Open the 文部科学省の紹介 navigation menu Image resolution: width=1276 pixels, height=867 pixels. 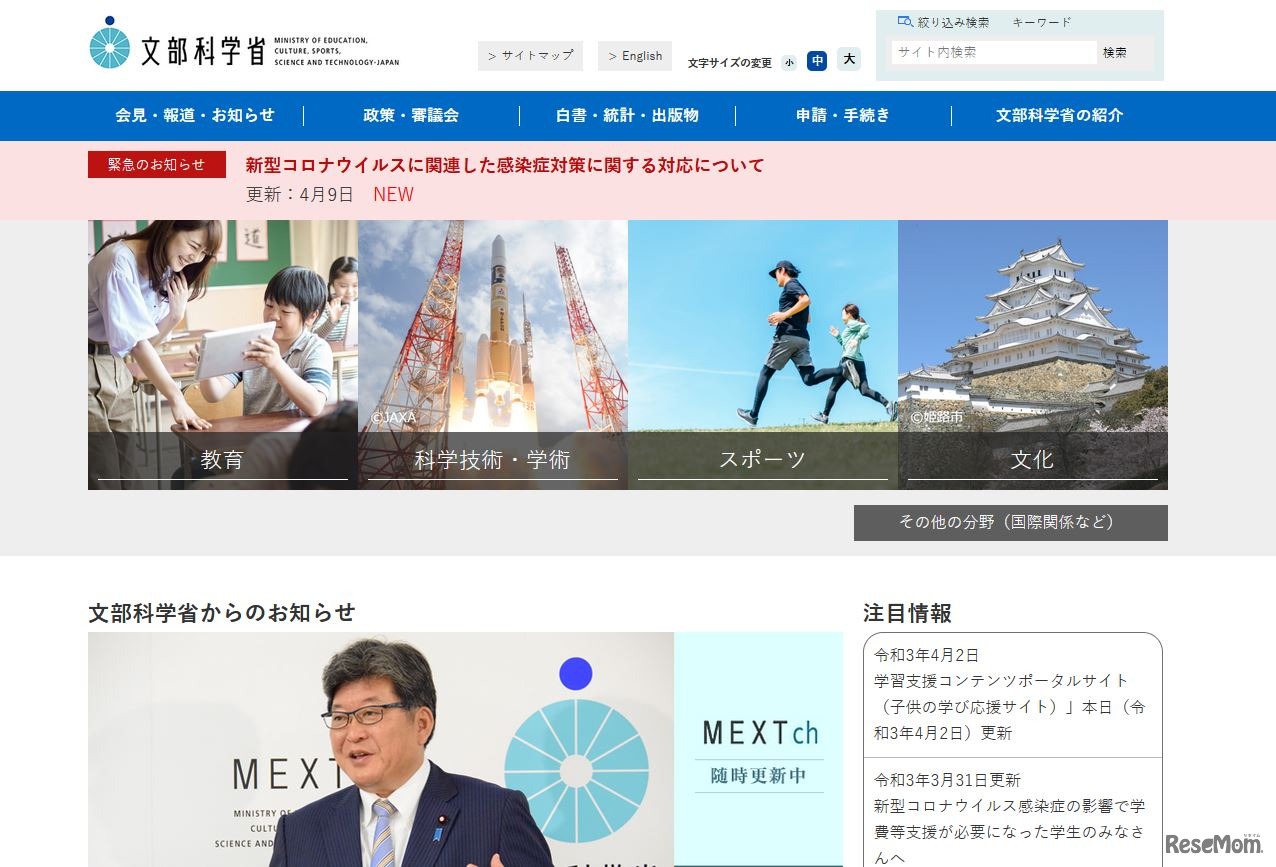tap(1059, 115)
